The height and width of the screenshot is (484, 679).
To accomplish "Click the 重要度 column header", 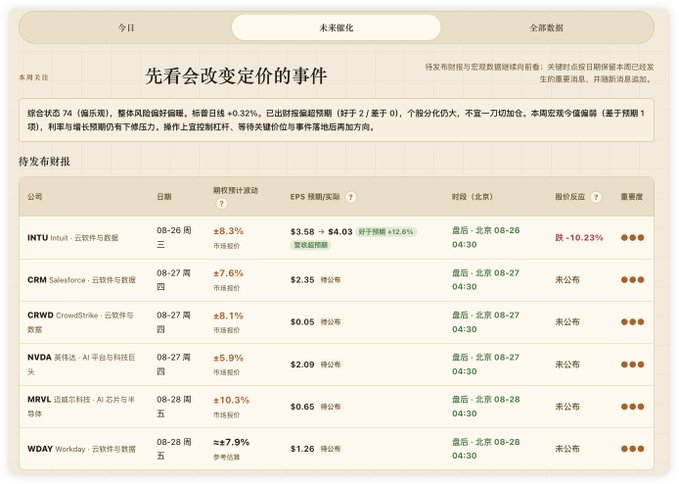I will tap(632, 197).
